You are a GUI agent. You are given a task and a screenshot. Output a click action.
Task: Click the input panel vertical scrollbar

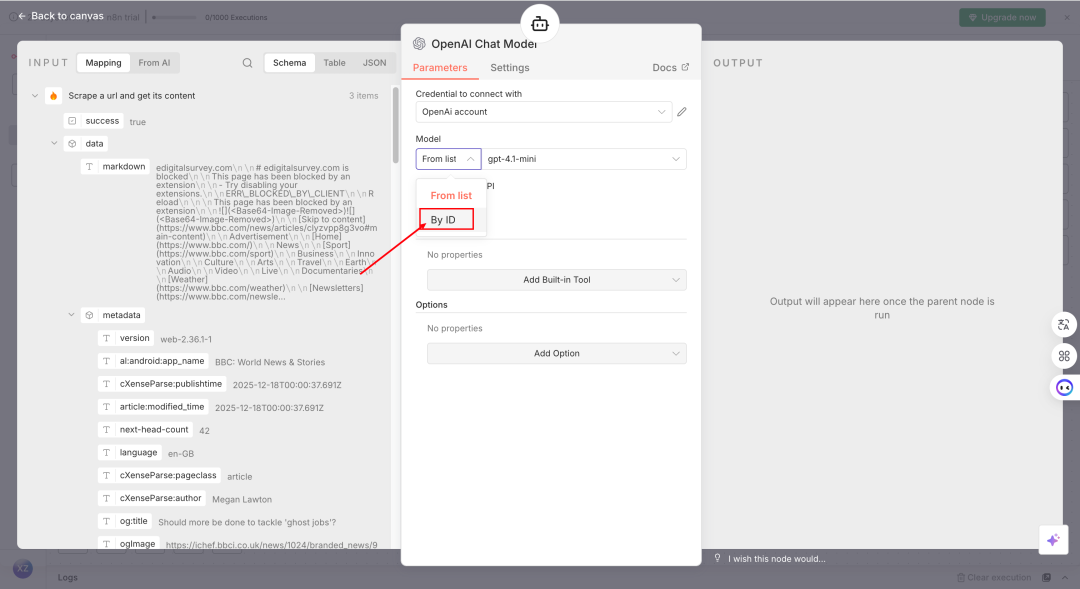click(x=395, y=125)
